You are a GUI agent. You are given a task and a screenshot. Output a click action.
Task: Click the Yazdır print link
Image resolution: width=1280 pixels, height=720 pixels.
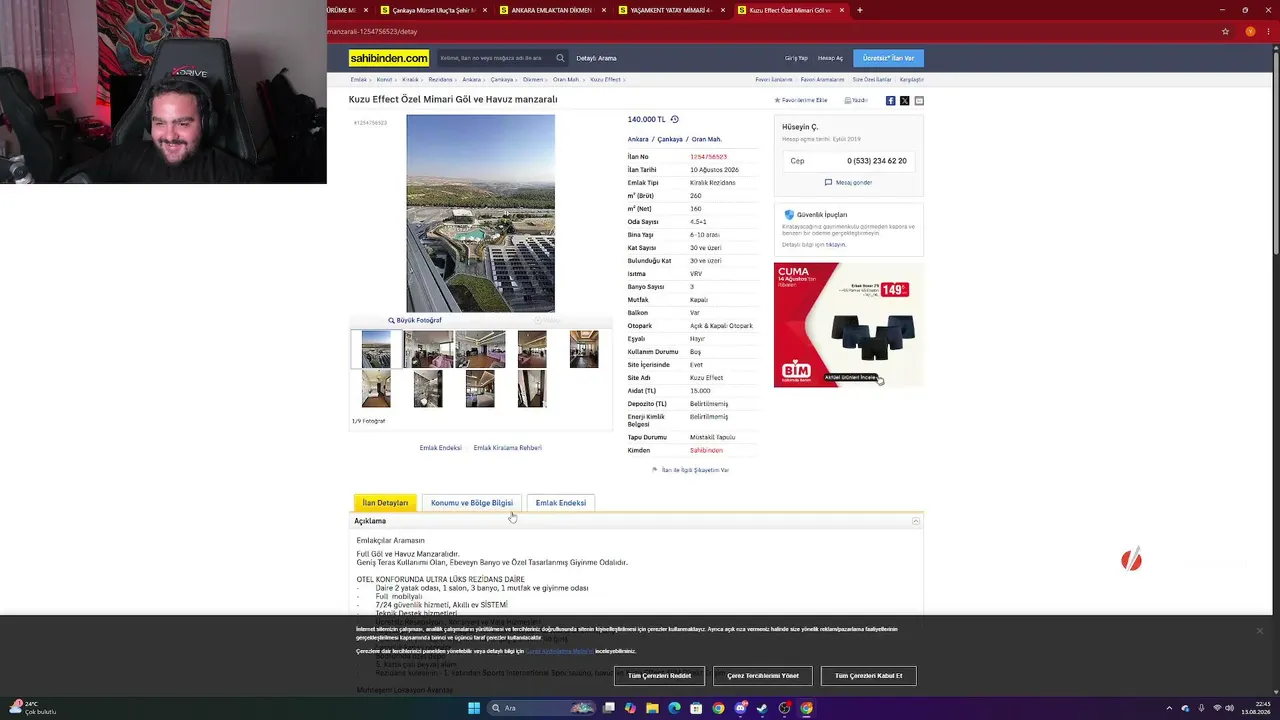[856, 100]
